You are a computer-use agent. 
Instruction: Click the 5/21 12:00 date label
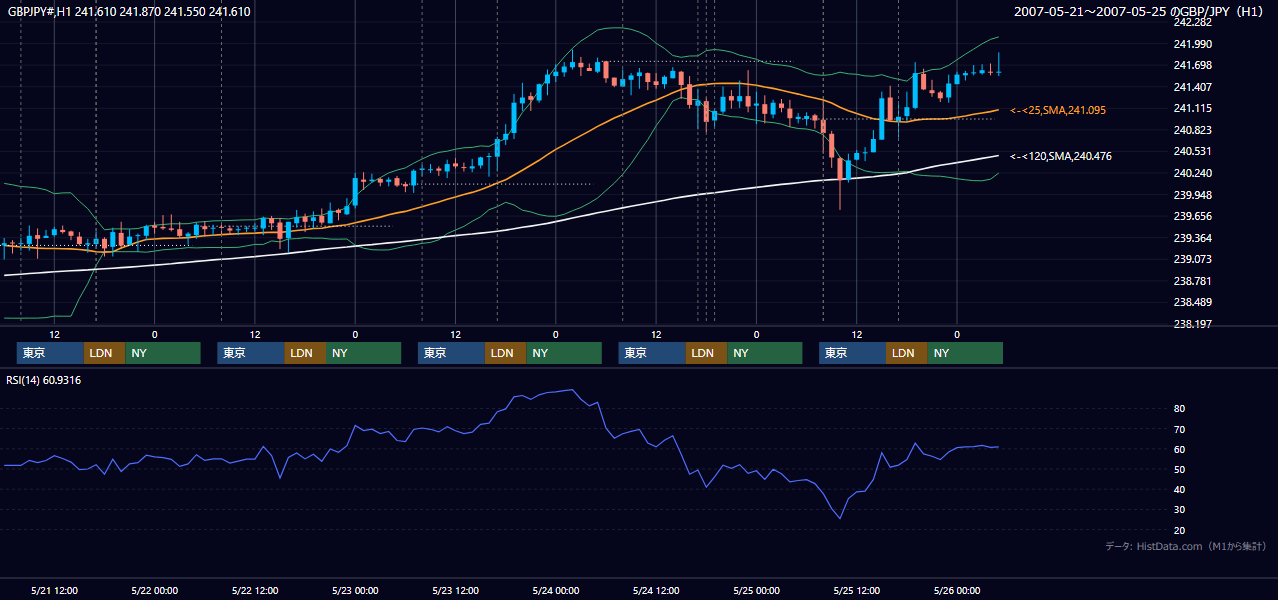[55, 591]
